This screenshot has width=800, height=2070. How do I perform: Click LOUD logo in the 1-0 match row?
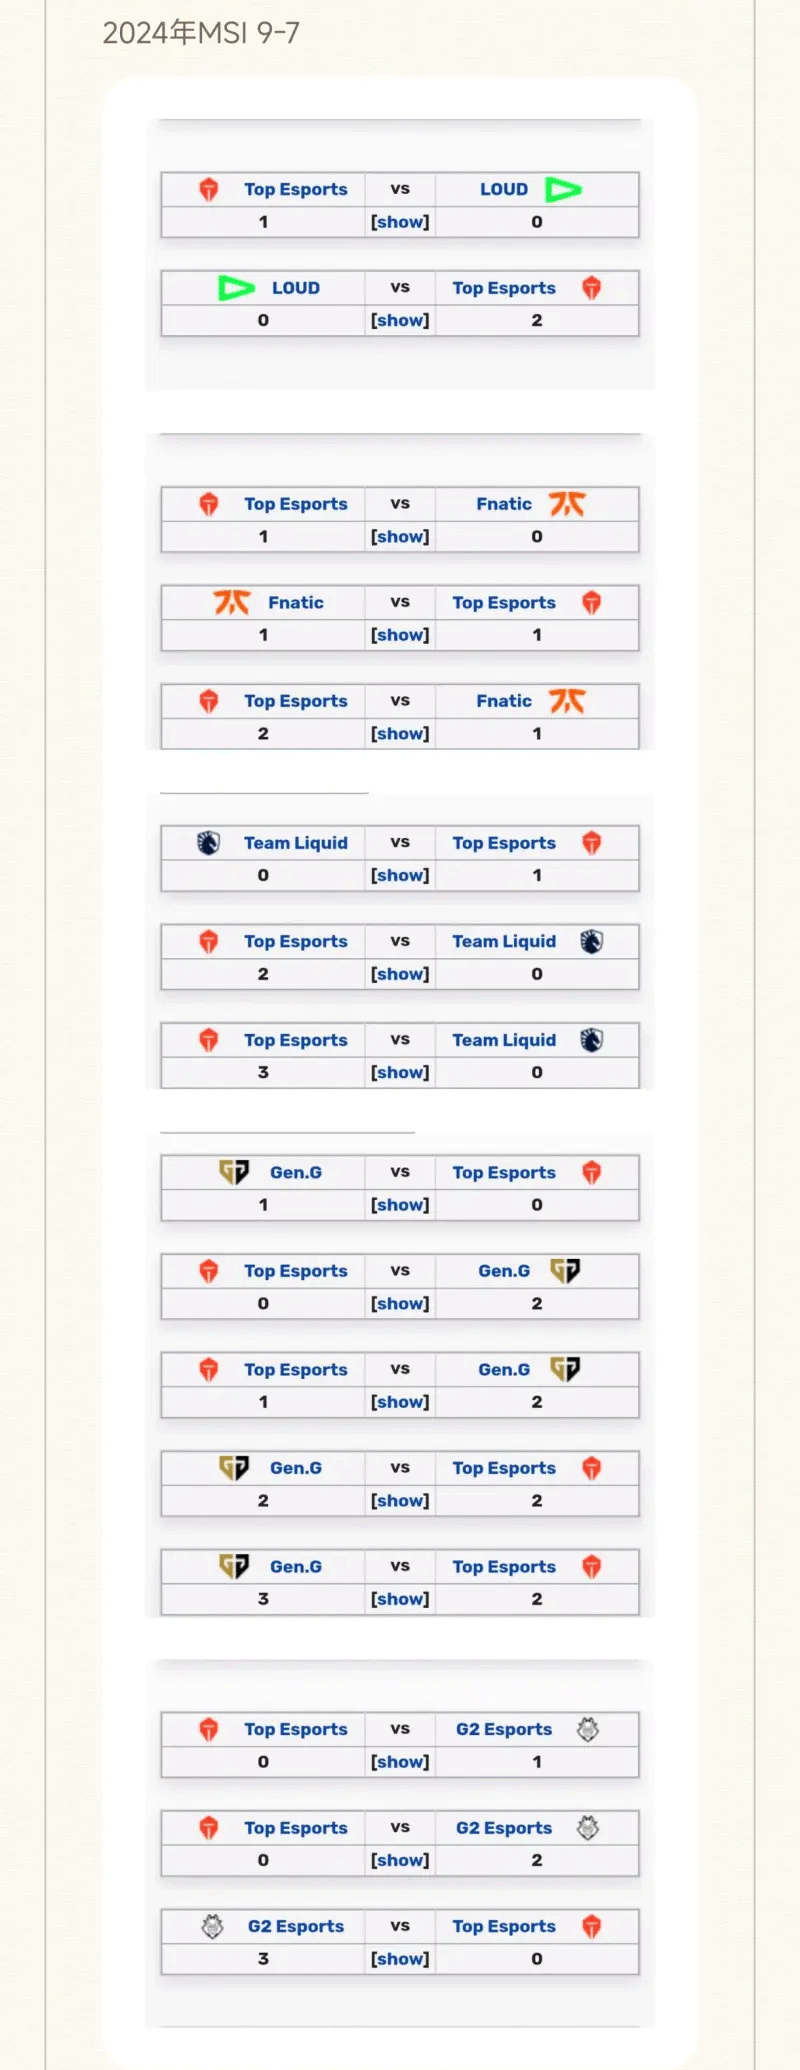(563, 189)
